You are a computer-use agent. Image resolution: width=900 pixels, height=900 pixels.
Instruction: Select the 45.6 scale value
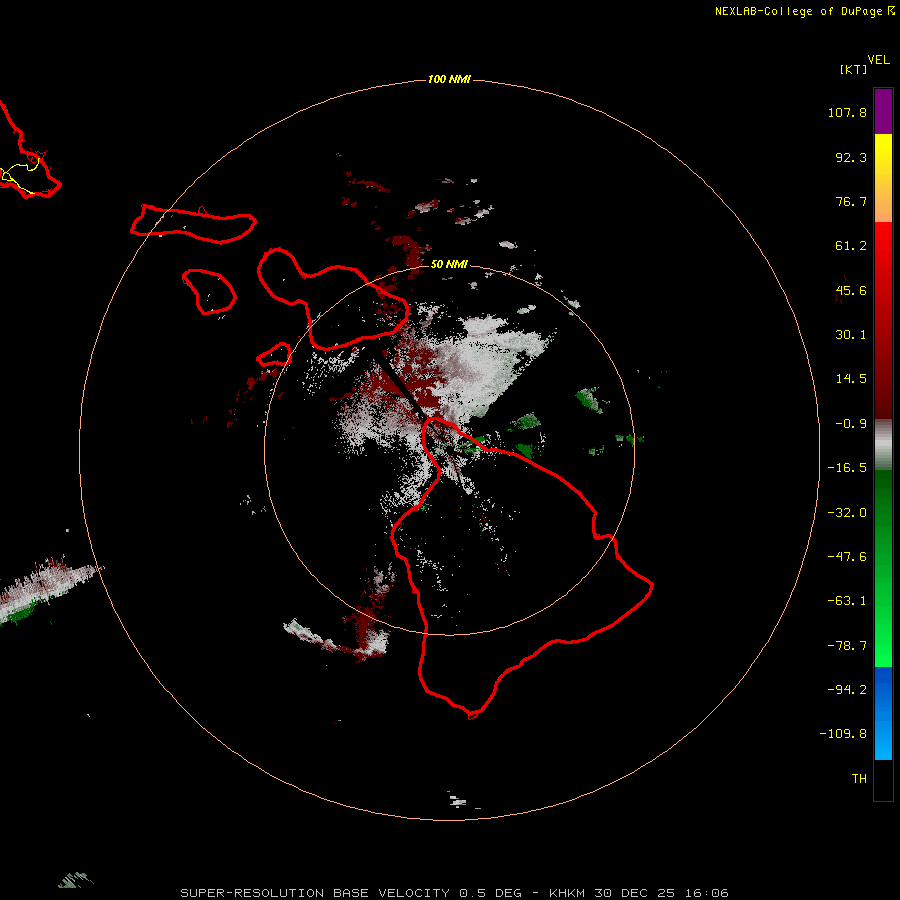pyautogui.click(x=851, y=290)
